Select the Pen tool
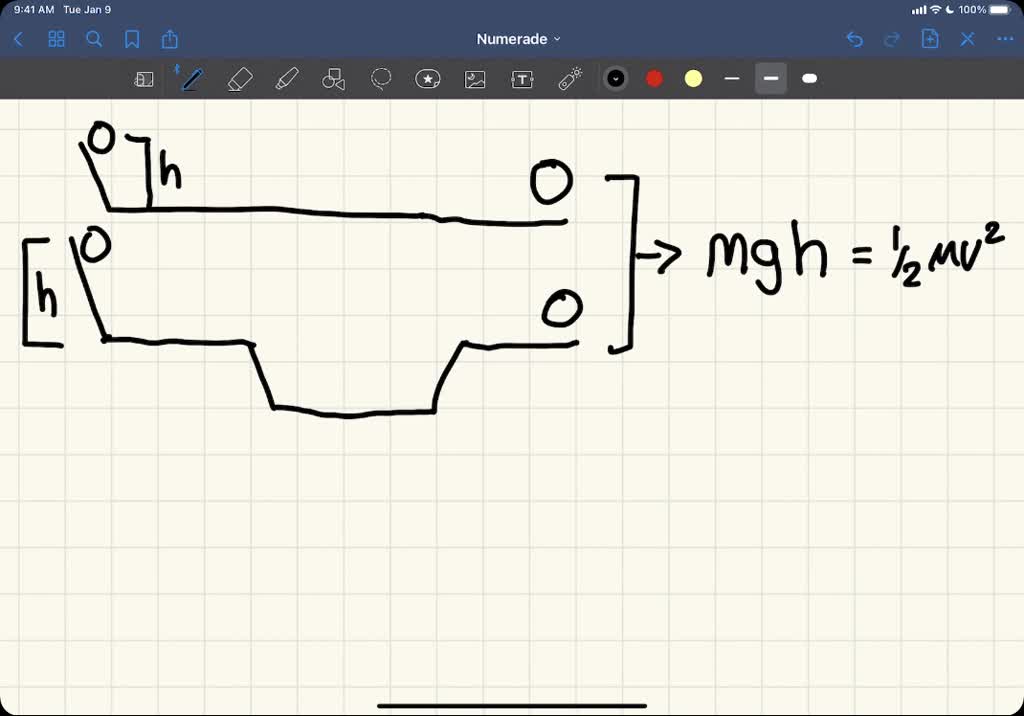The width and height of the screenshot is (1024, 716). [x=191, y=79]
